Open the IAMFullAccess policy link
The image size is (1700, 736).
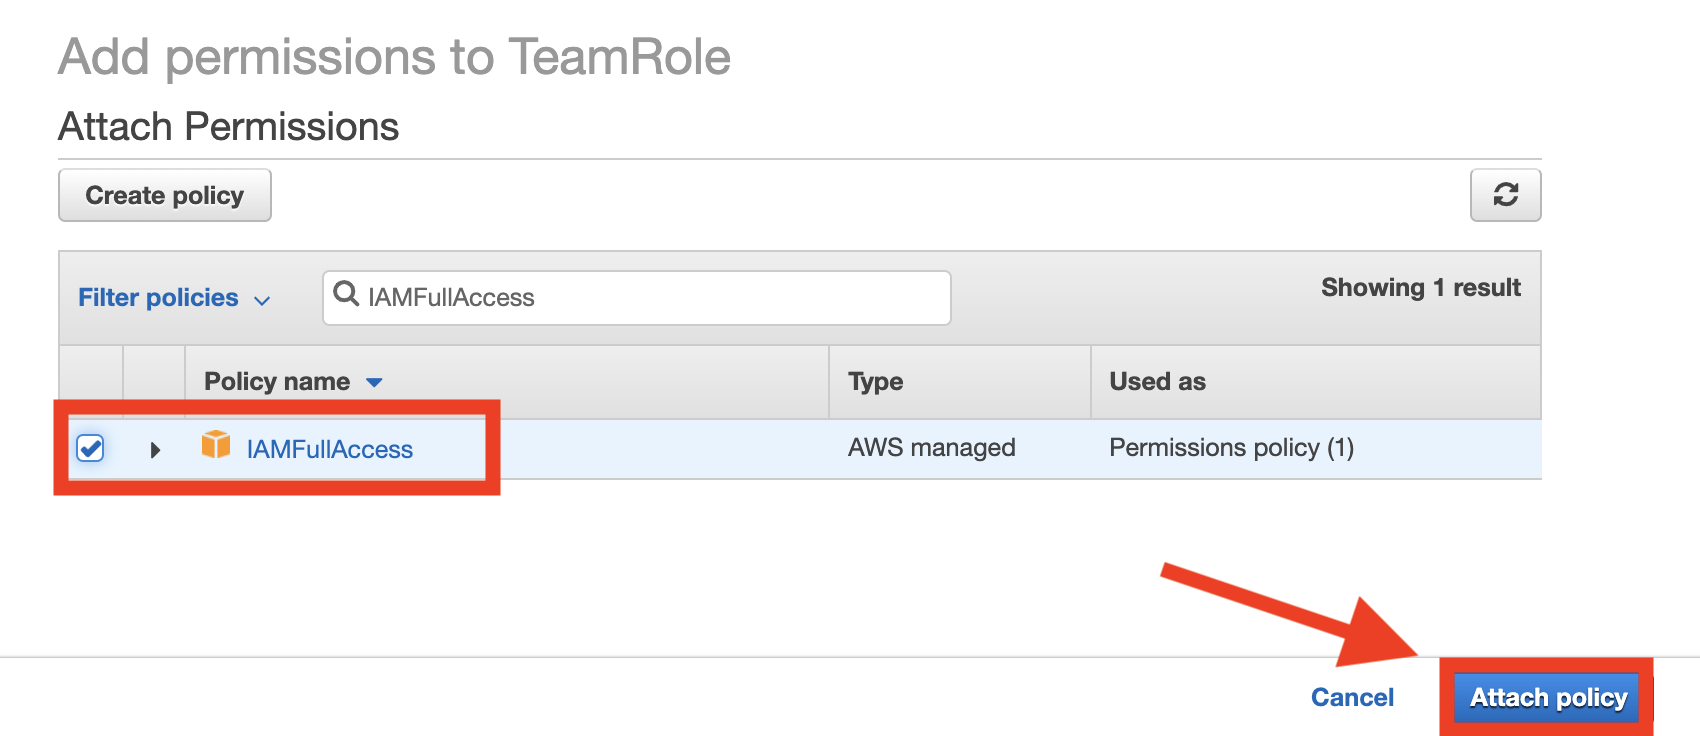[329, 450]
